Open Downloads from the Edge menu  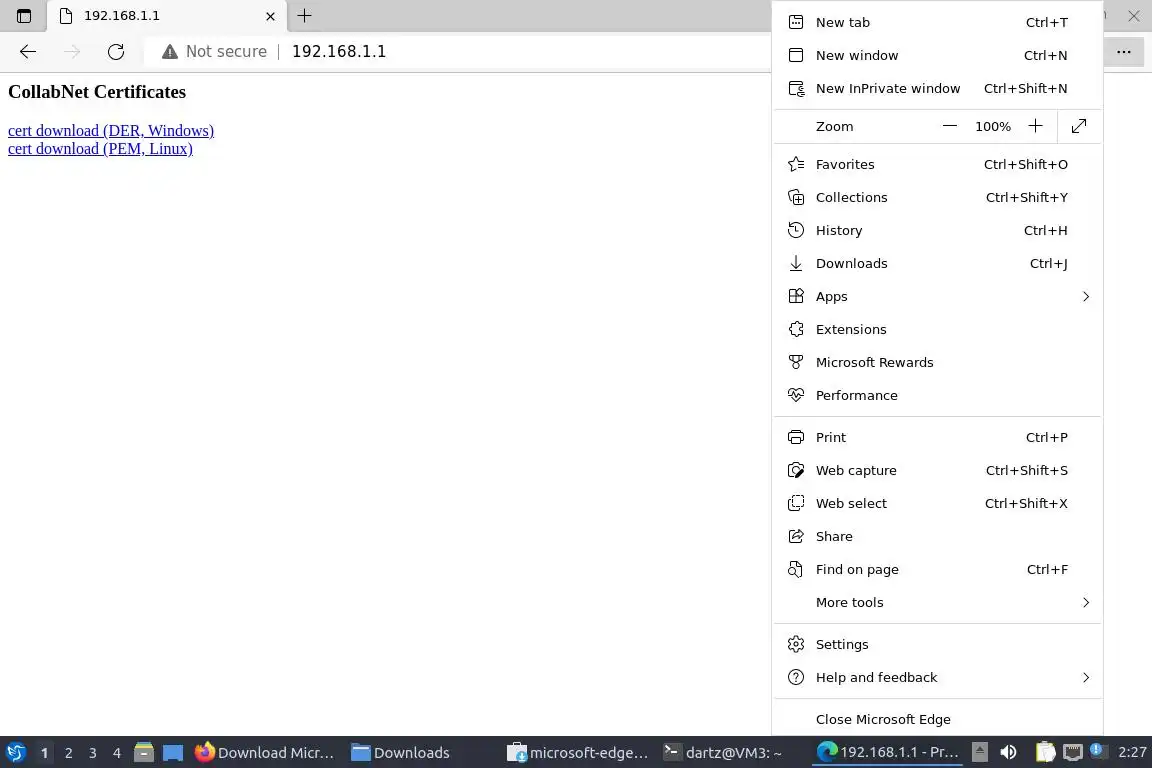pyautogui.click(x=937, y=264)
